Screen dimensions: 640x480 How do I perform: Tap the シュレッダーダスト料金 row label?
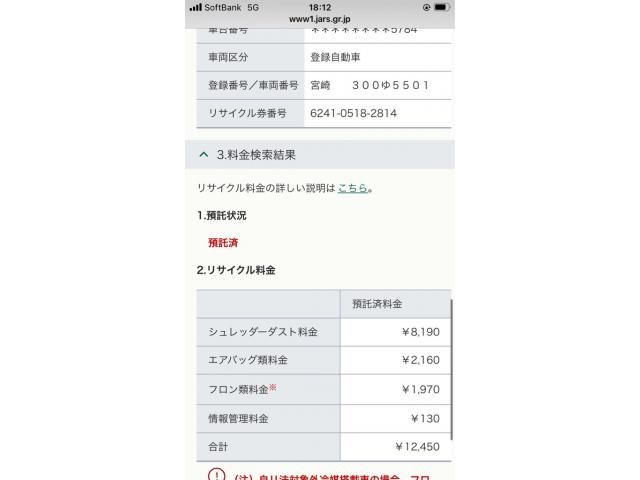[263, 332]
